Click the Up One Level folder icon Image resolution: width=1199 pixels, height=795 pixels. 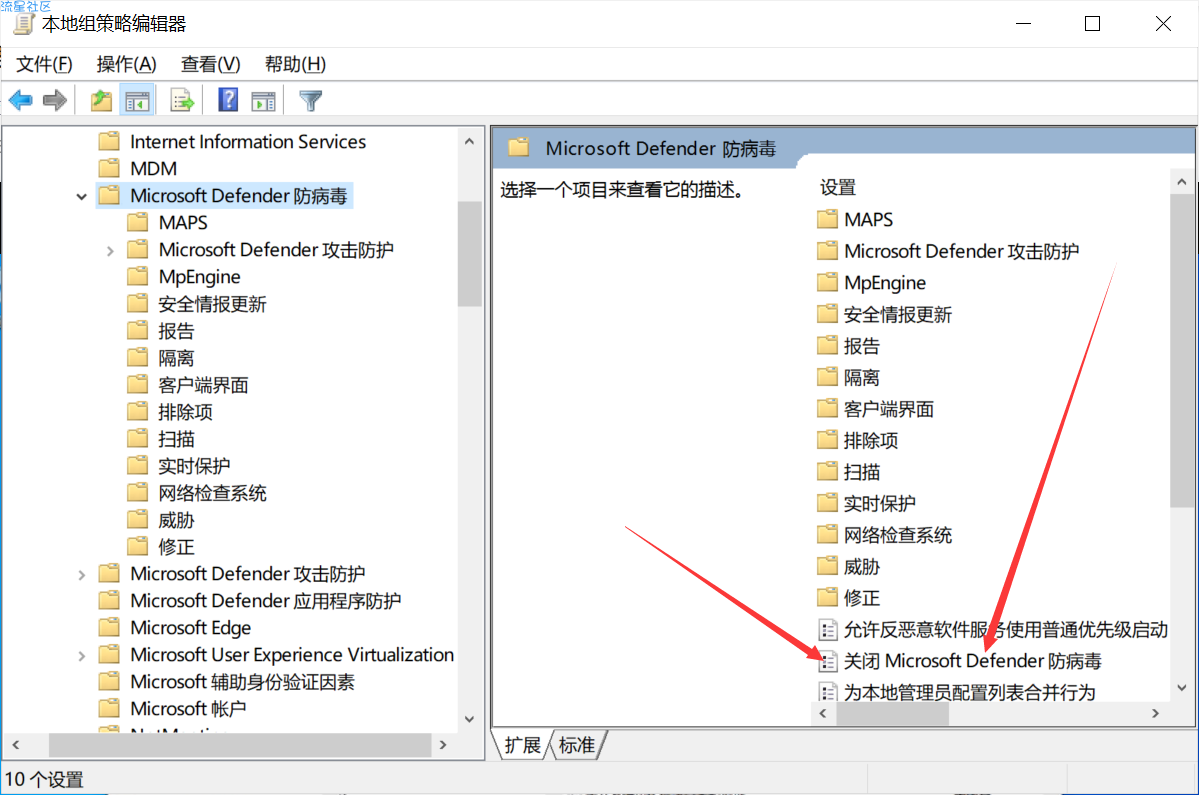101,100
